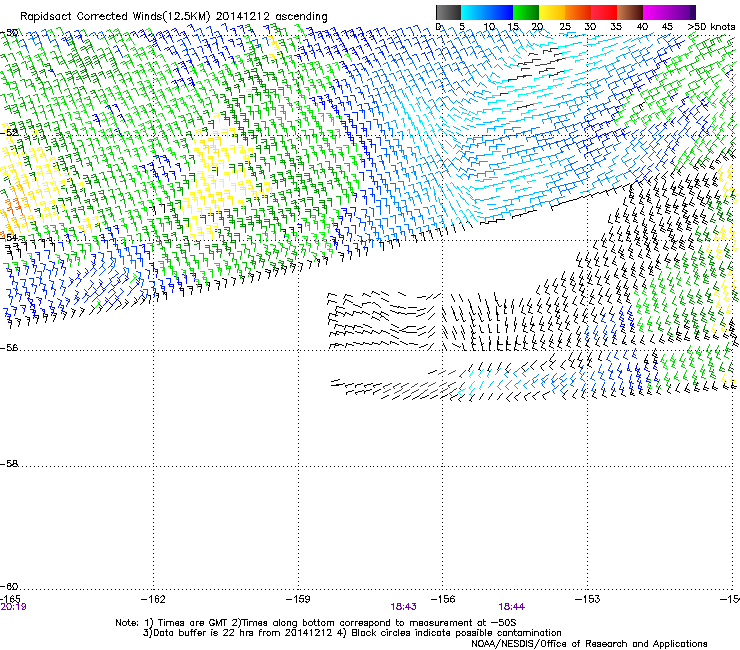Click the '35' legend scale label
The height and width of the screenshot is (650, 740).
616,27
